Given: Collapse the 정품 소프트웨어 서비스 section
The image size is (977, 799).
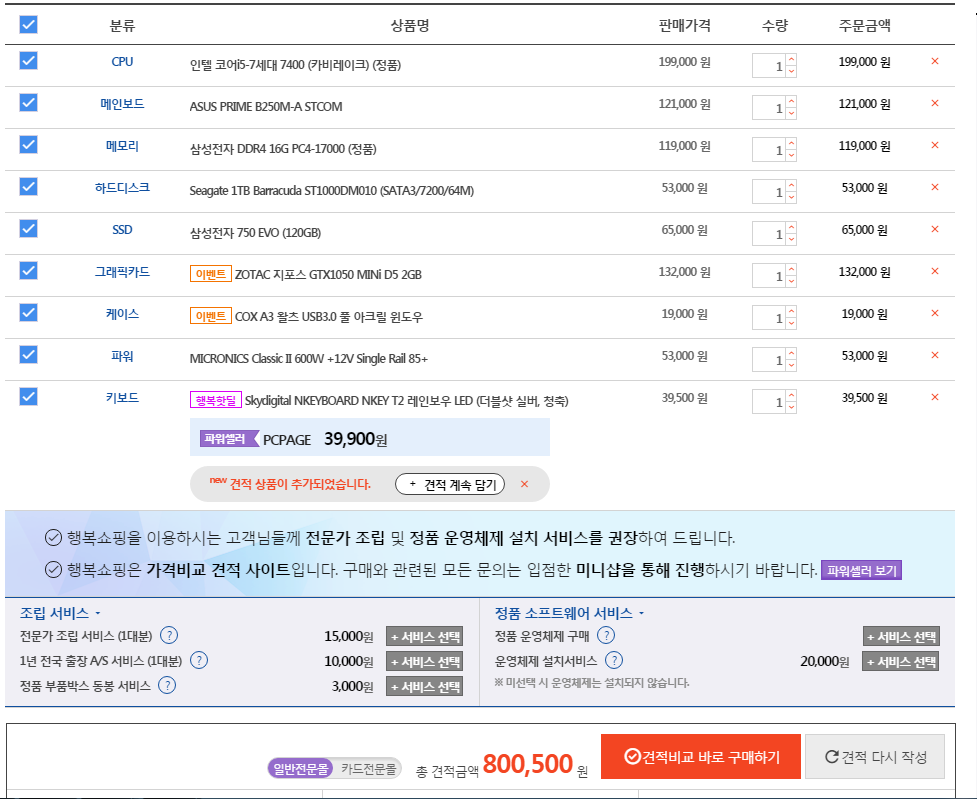Looking at the screenshot, I should [569, 613].
